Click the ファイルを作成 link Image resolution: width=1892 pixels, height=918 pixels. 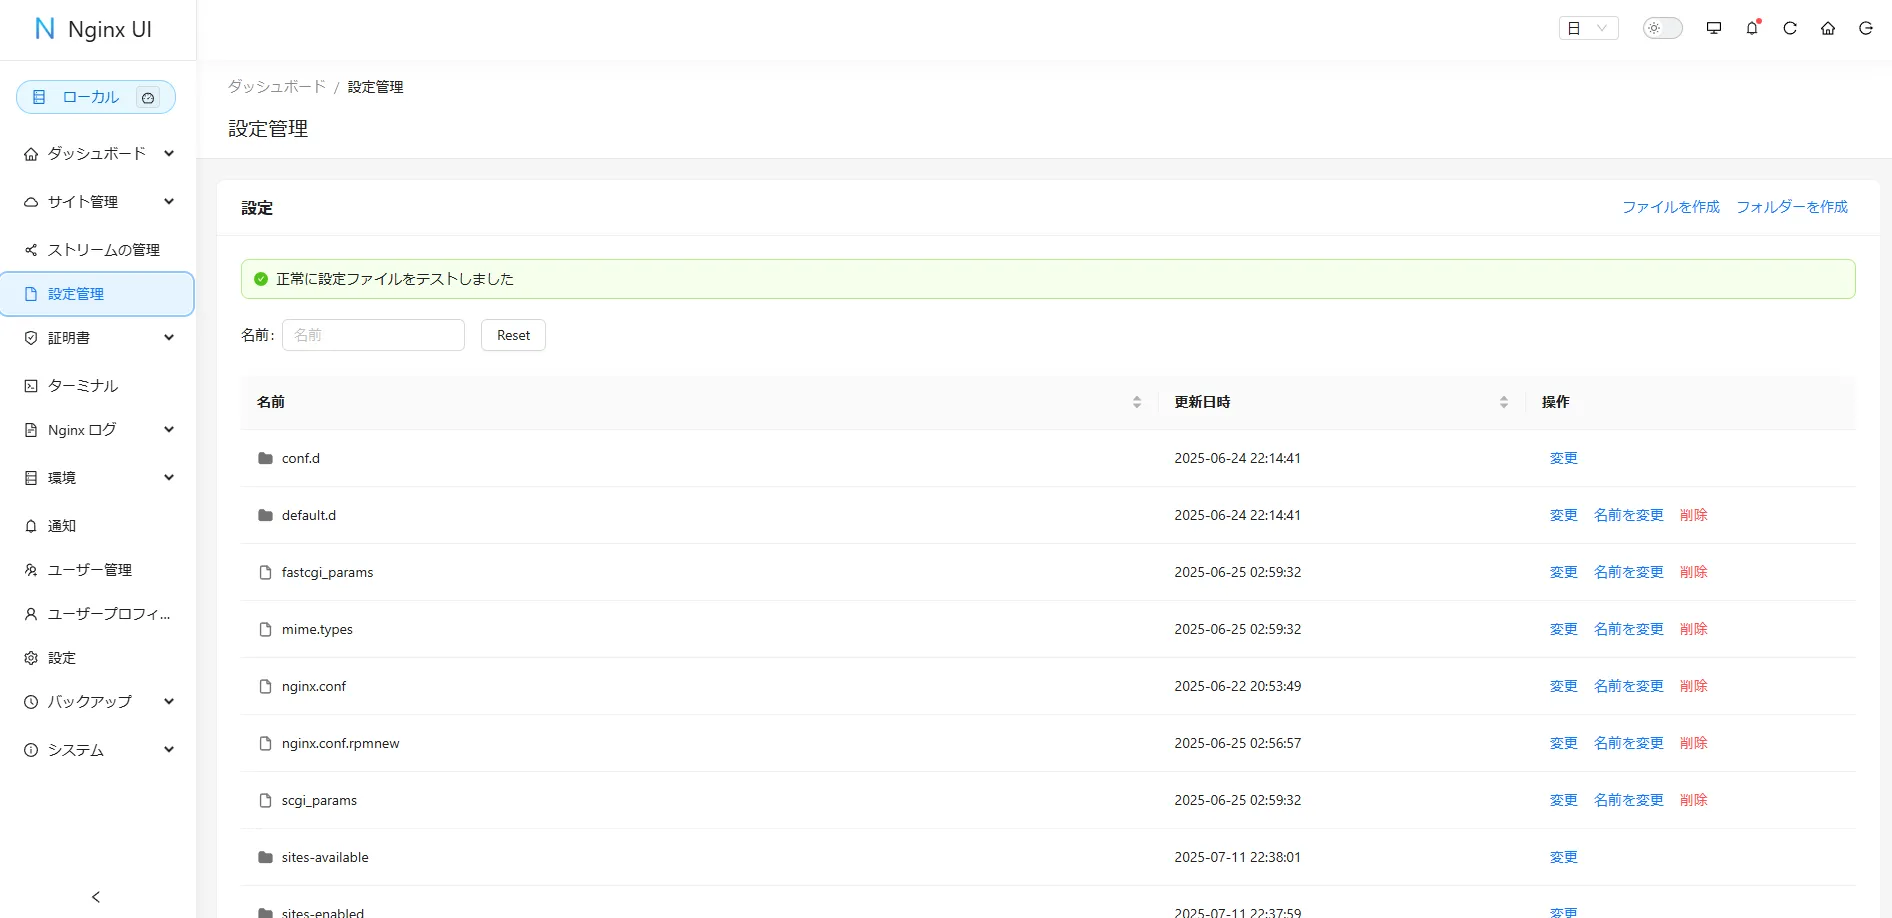click(1670, 207)
